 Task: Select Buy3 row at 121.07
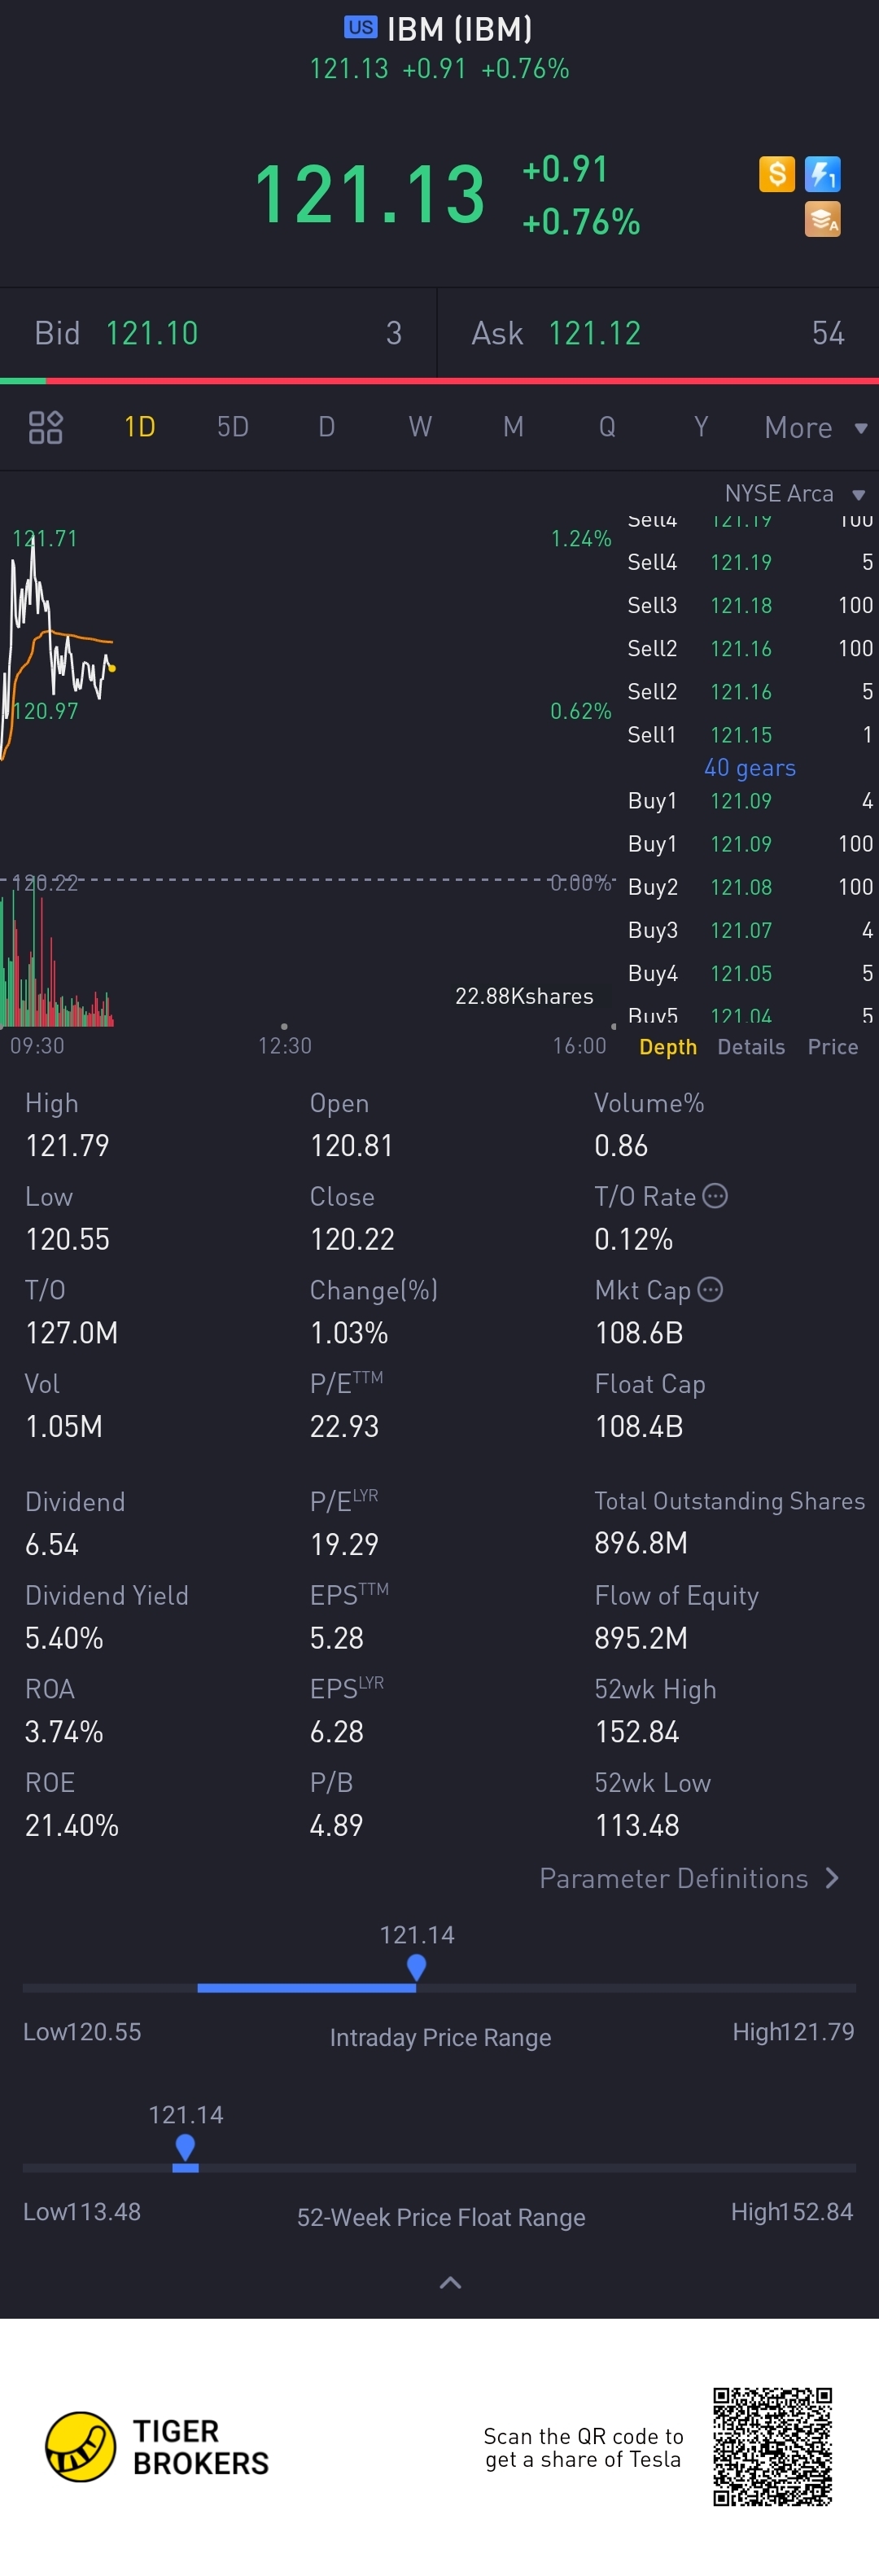coord(750,930)
